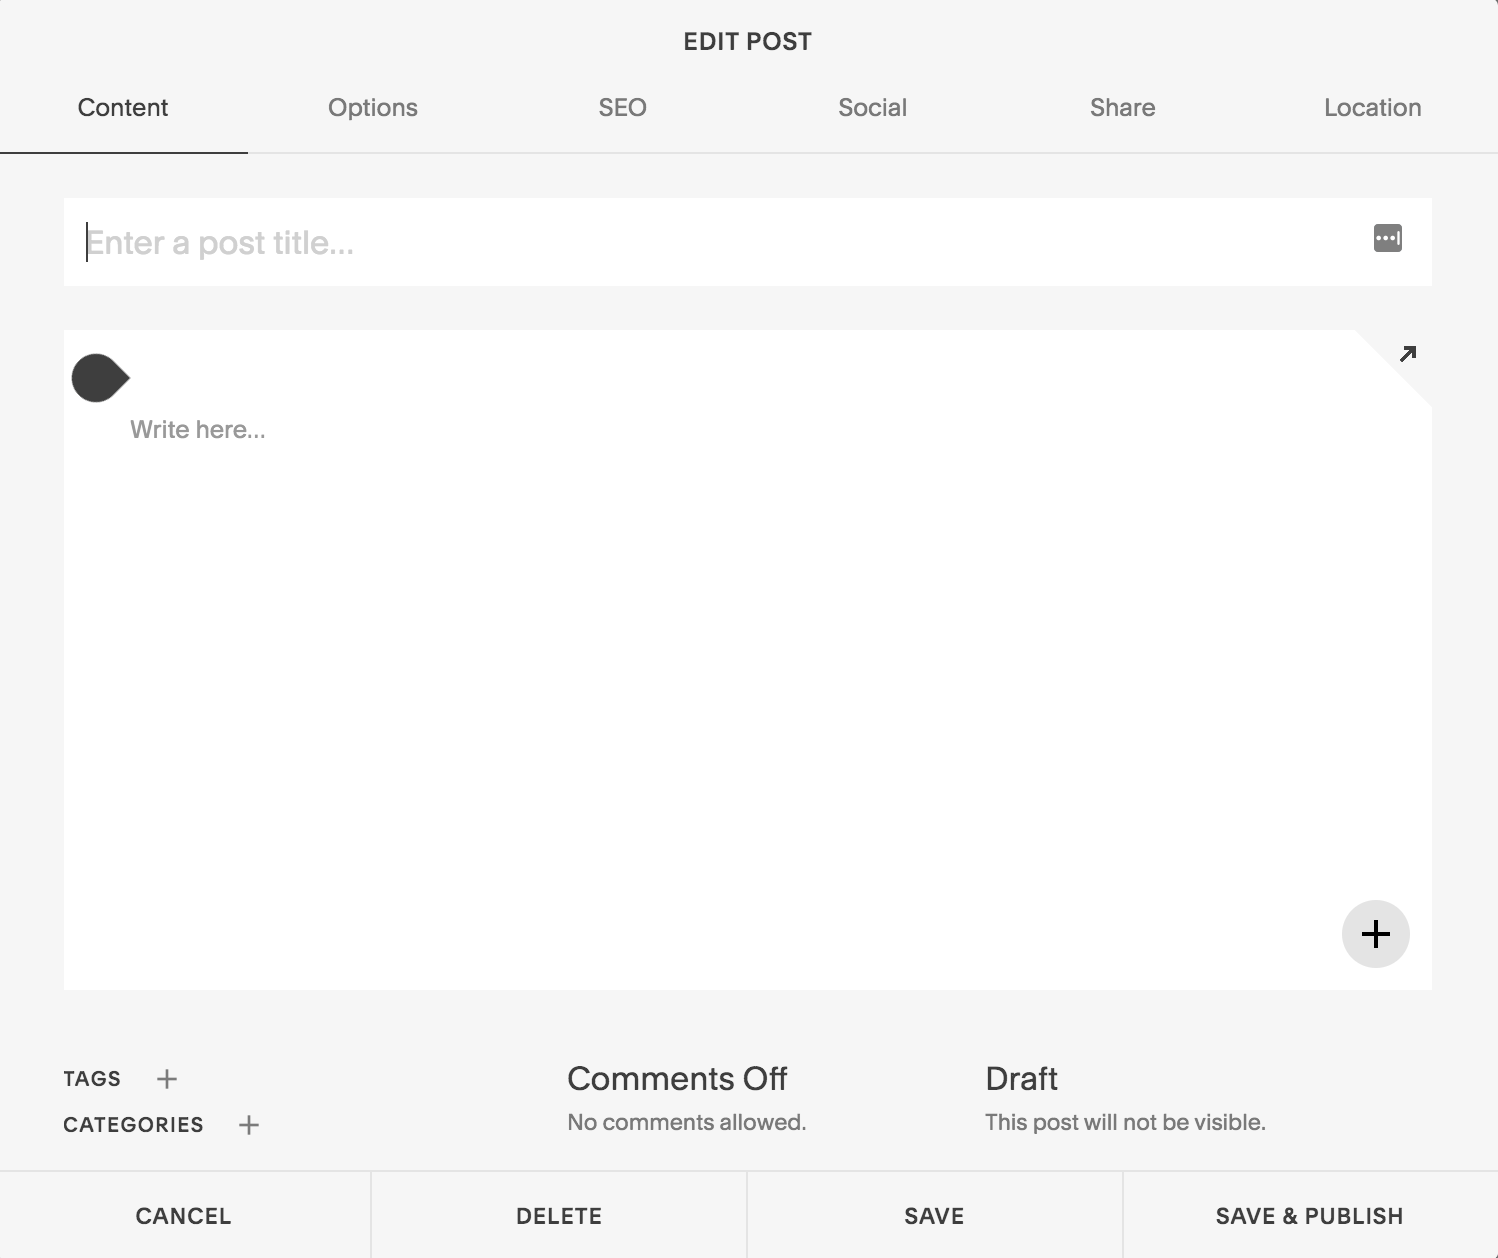The image size is (1498, 1258).
Task: Add a tag using the plus icon
Action: click(166, 1079)
